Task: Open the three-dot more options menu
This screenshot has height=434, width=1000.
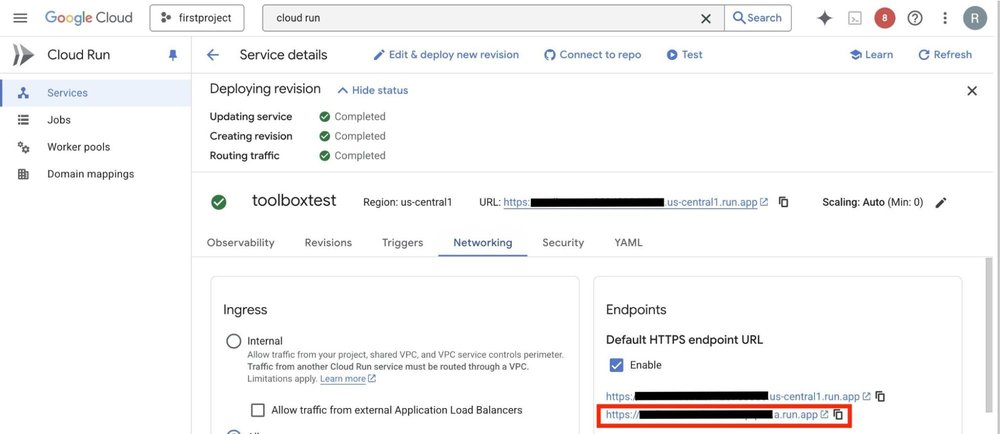Action: [x=945, y=18]
